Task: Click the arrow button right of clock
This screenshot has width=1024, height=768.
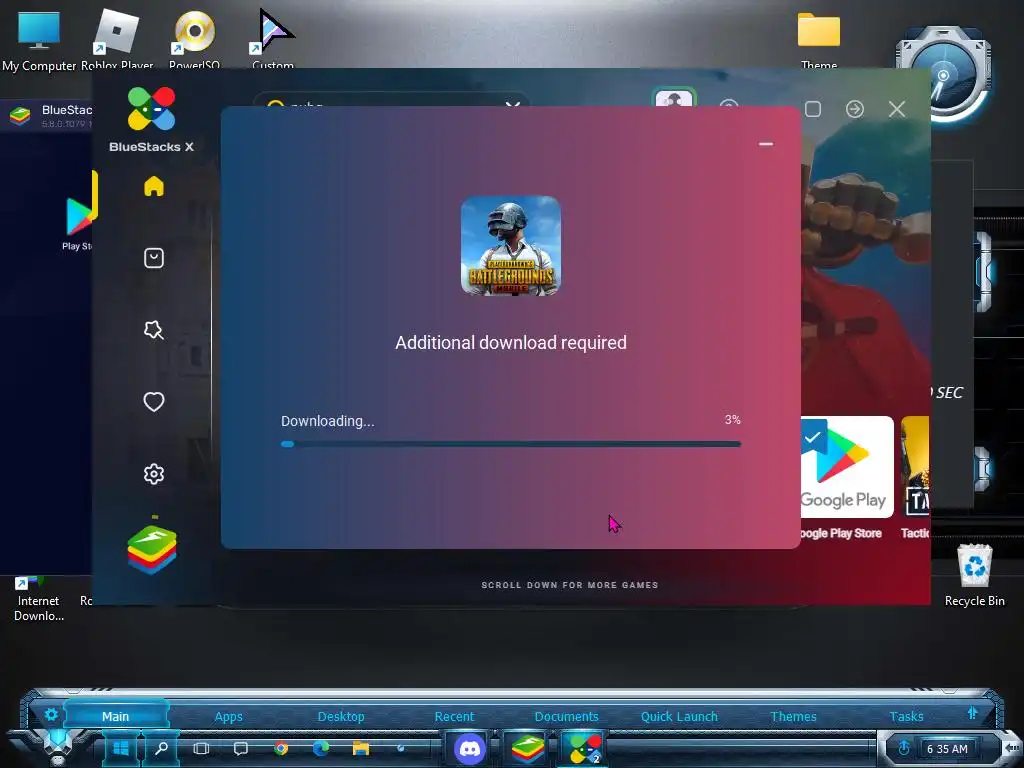Action: [x=1012, y=748]
